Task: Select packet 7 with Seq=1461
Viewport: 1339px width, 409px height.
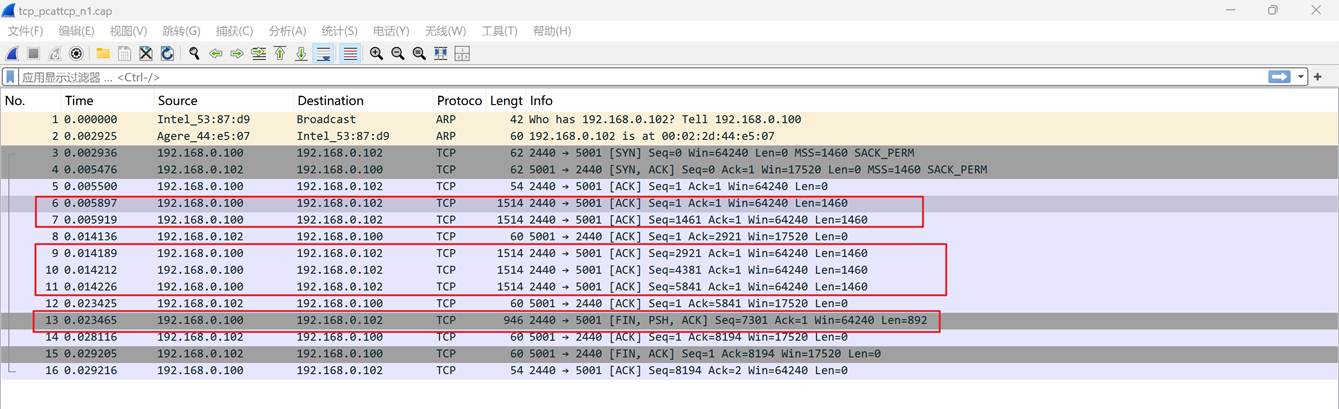Action: pyautogui.click(x=668, y=219)
